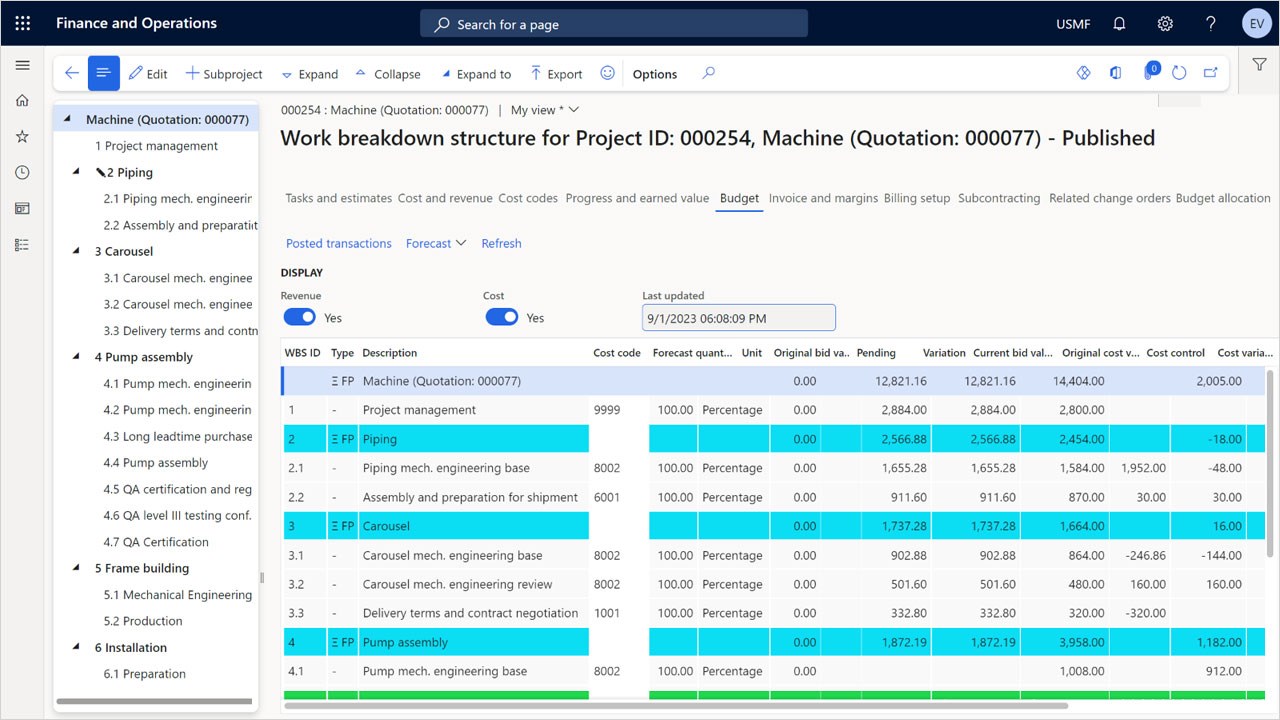Screen dimensions: 1280x720
Task: Click Collapse in the toolbar
Action: point(387,74)
